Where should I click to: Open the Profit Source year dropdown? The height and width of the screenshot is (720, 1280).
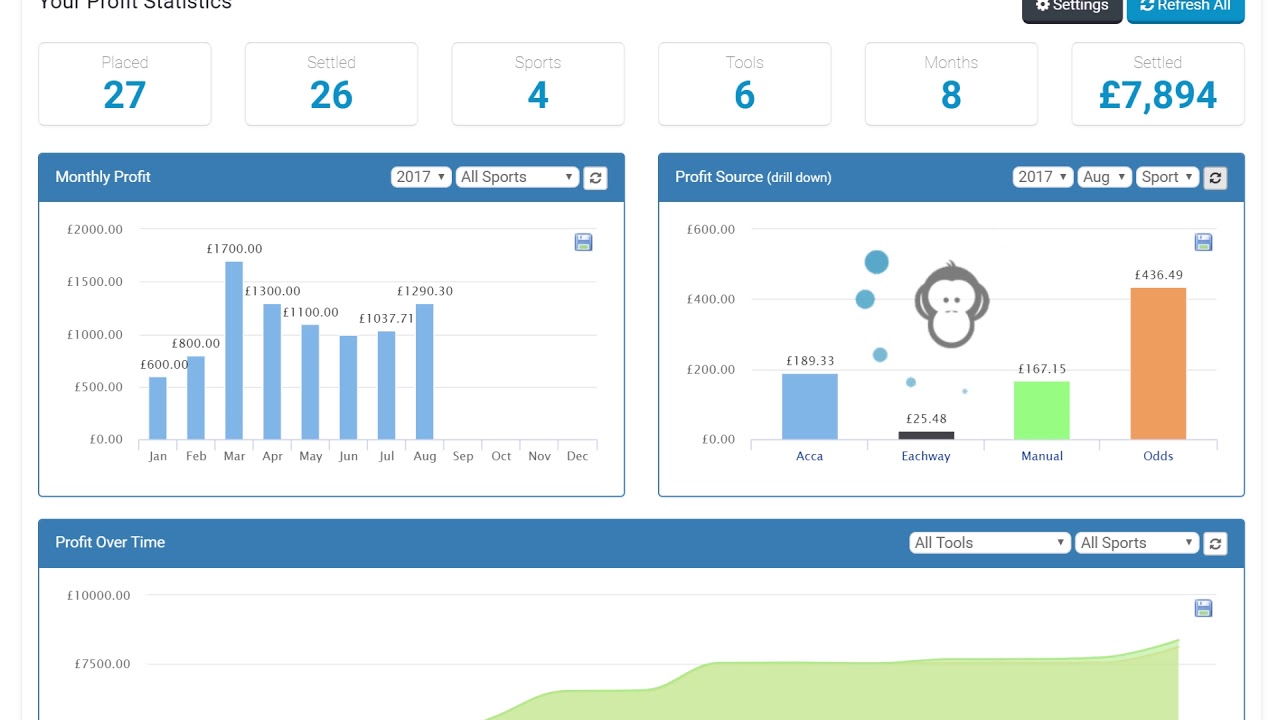pyautogui.click(x=1042, y=177)
